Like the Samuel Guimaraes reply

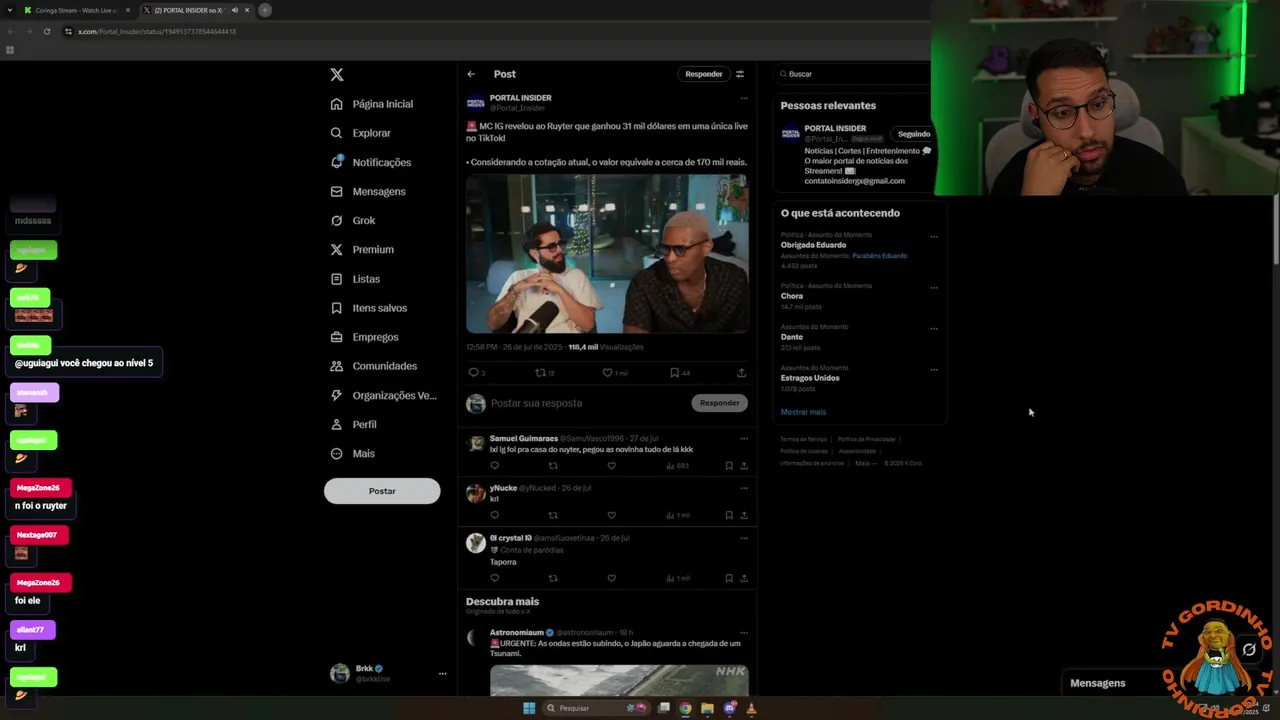(x=611, y=466)
